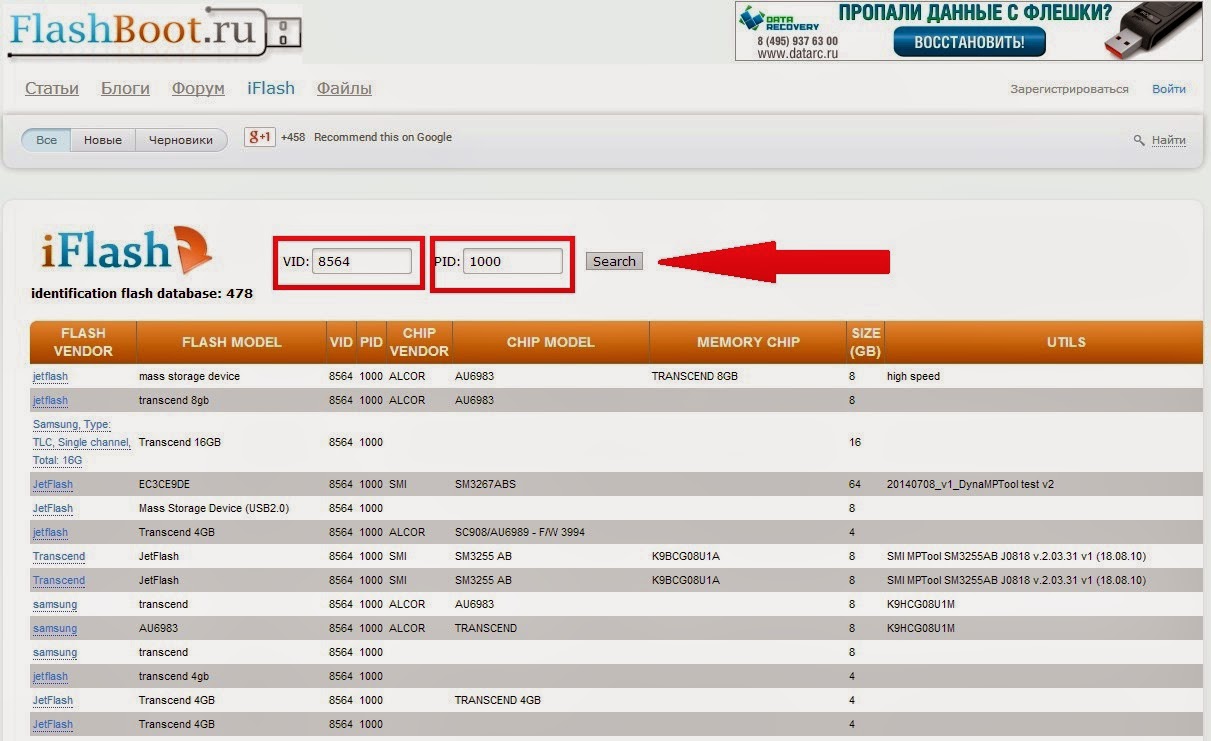The height and width of the screenshot is (741, 1211).
Task: Click the 'high speed' utils cell
Action: [913, 376]
